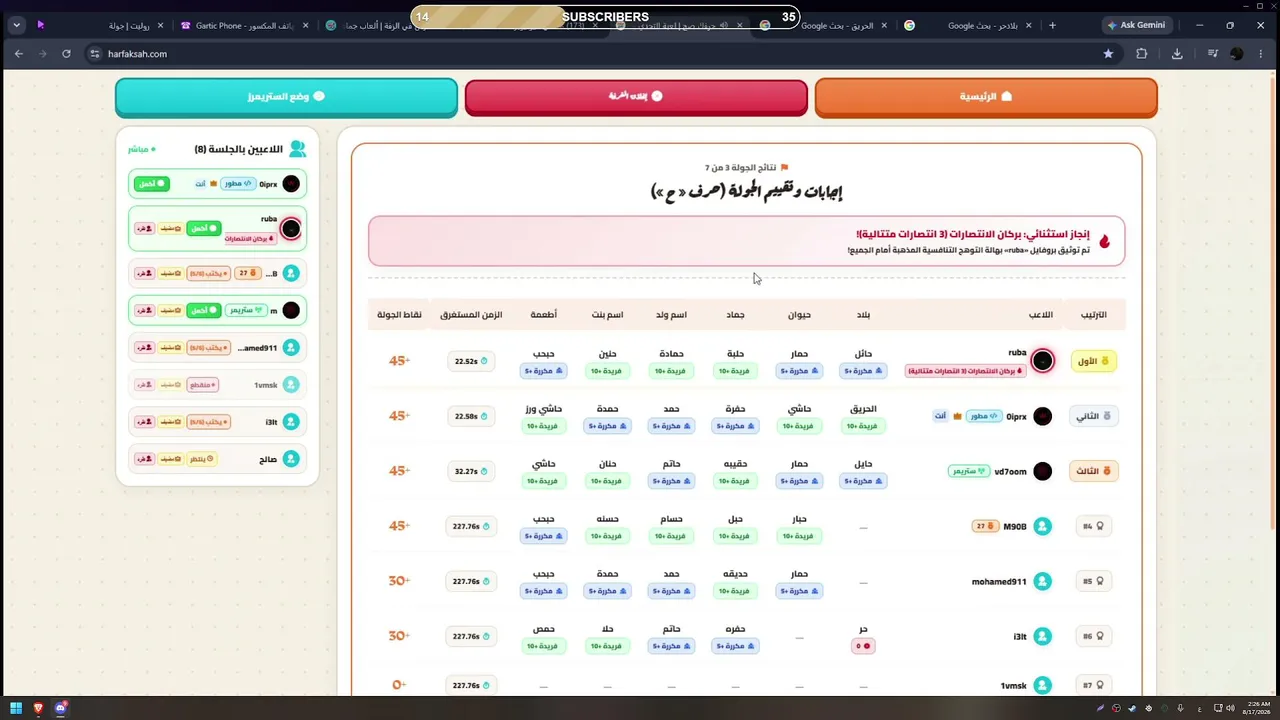Make صالح host with مشيف button
Viewport: 1280px width, 720px height.
(172, 459)
